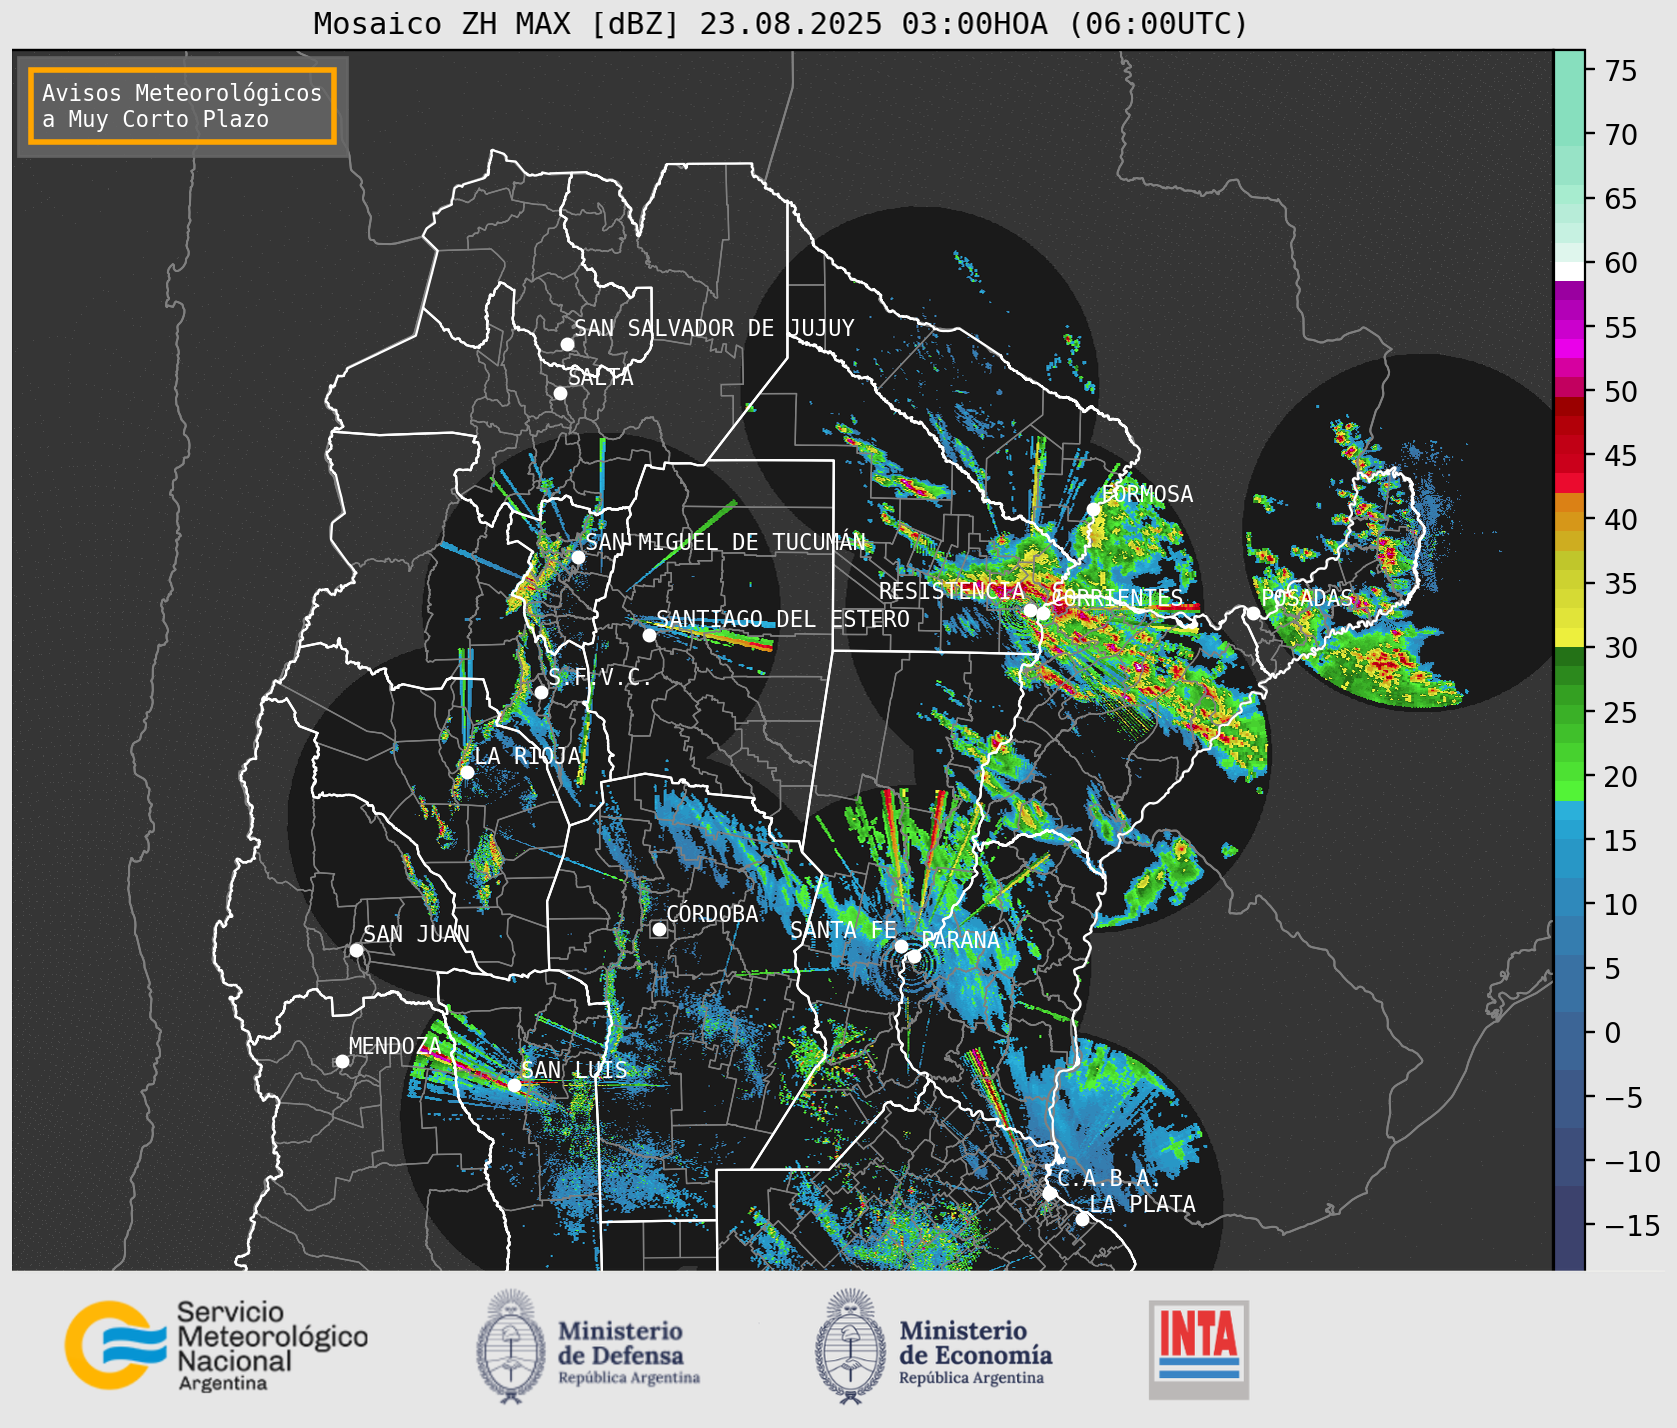
Task: Click the MENDOZA city label
Action: click(395, 1046)
